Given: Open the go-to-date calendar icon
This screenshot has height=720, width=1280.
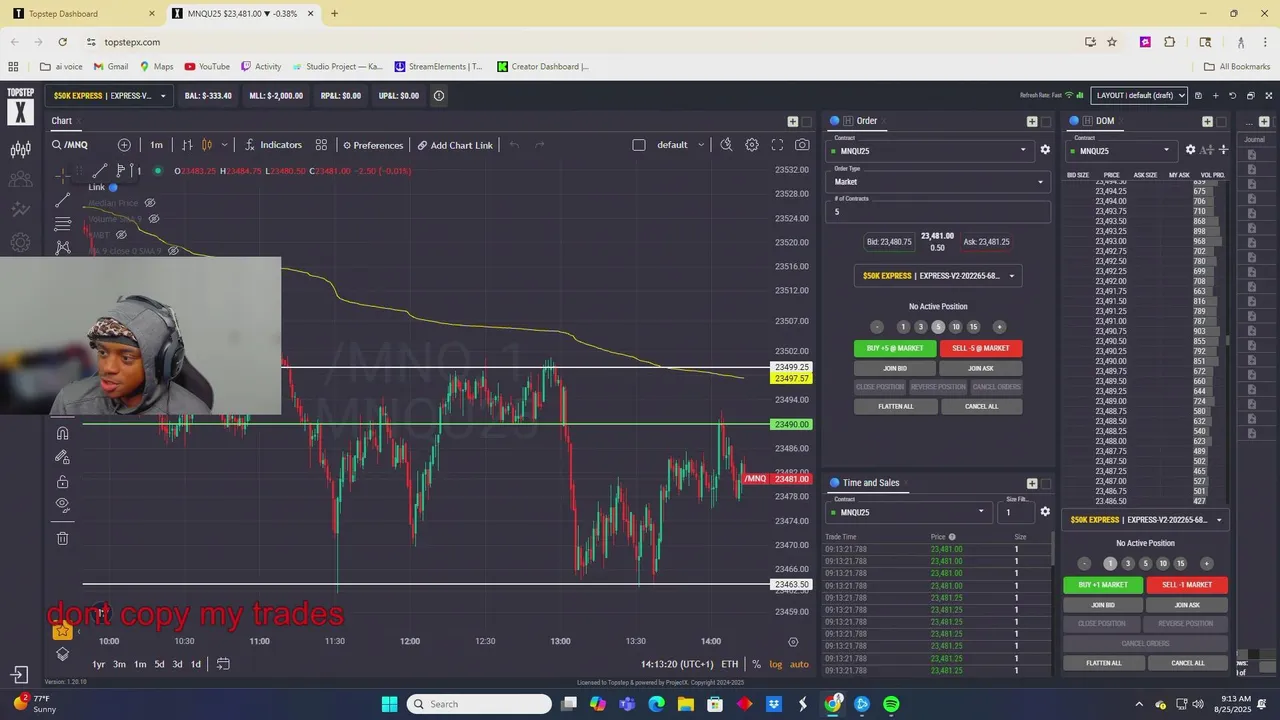Looking at the screenshot, I should pos(223,664).
